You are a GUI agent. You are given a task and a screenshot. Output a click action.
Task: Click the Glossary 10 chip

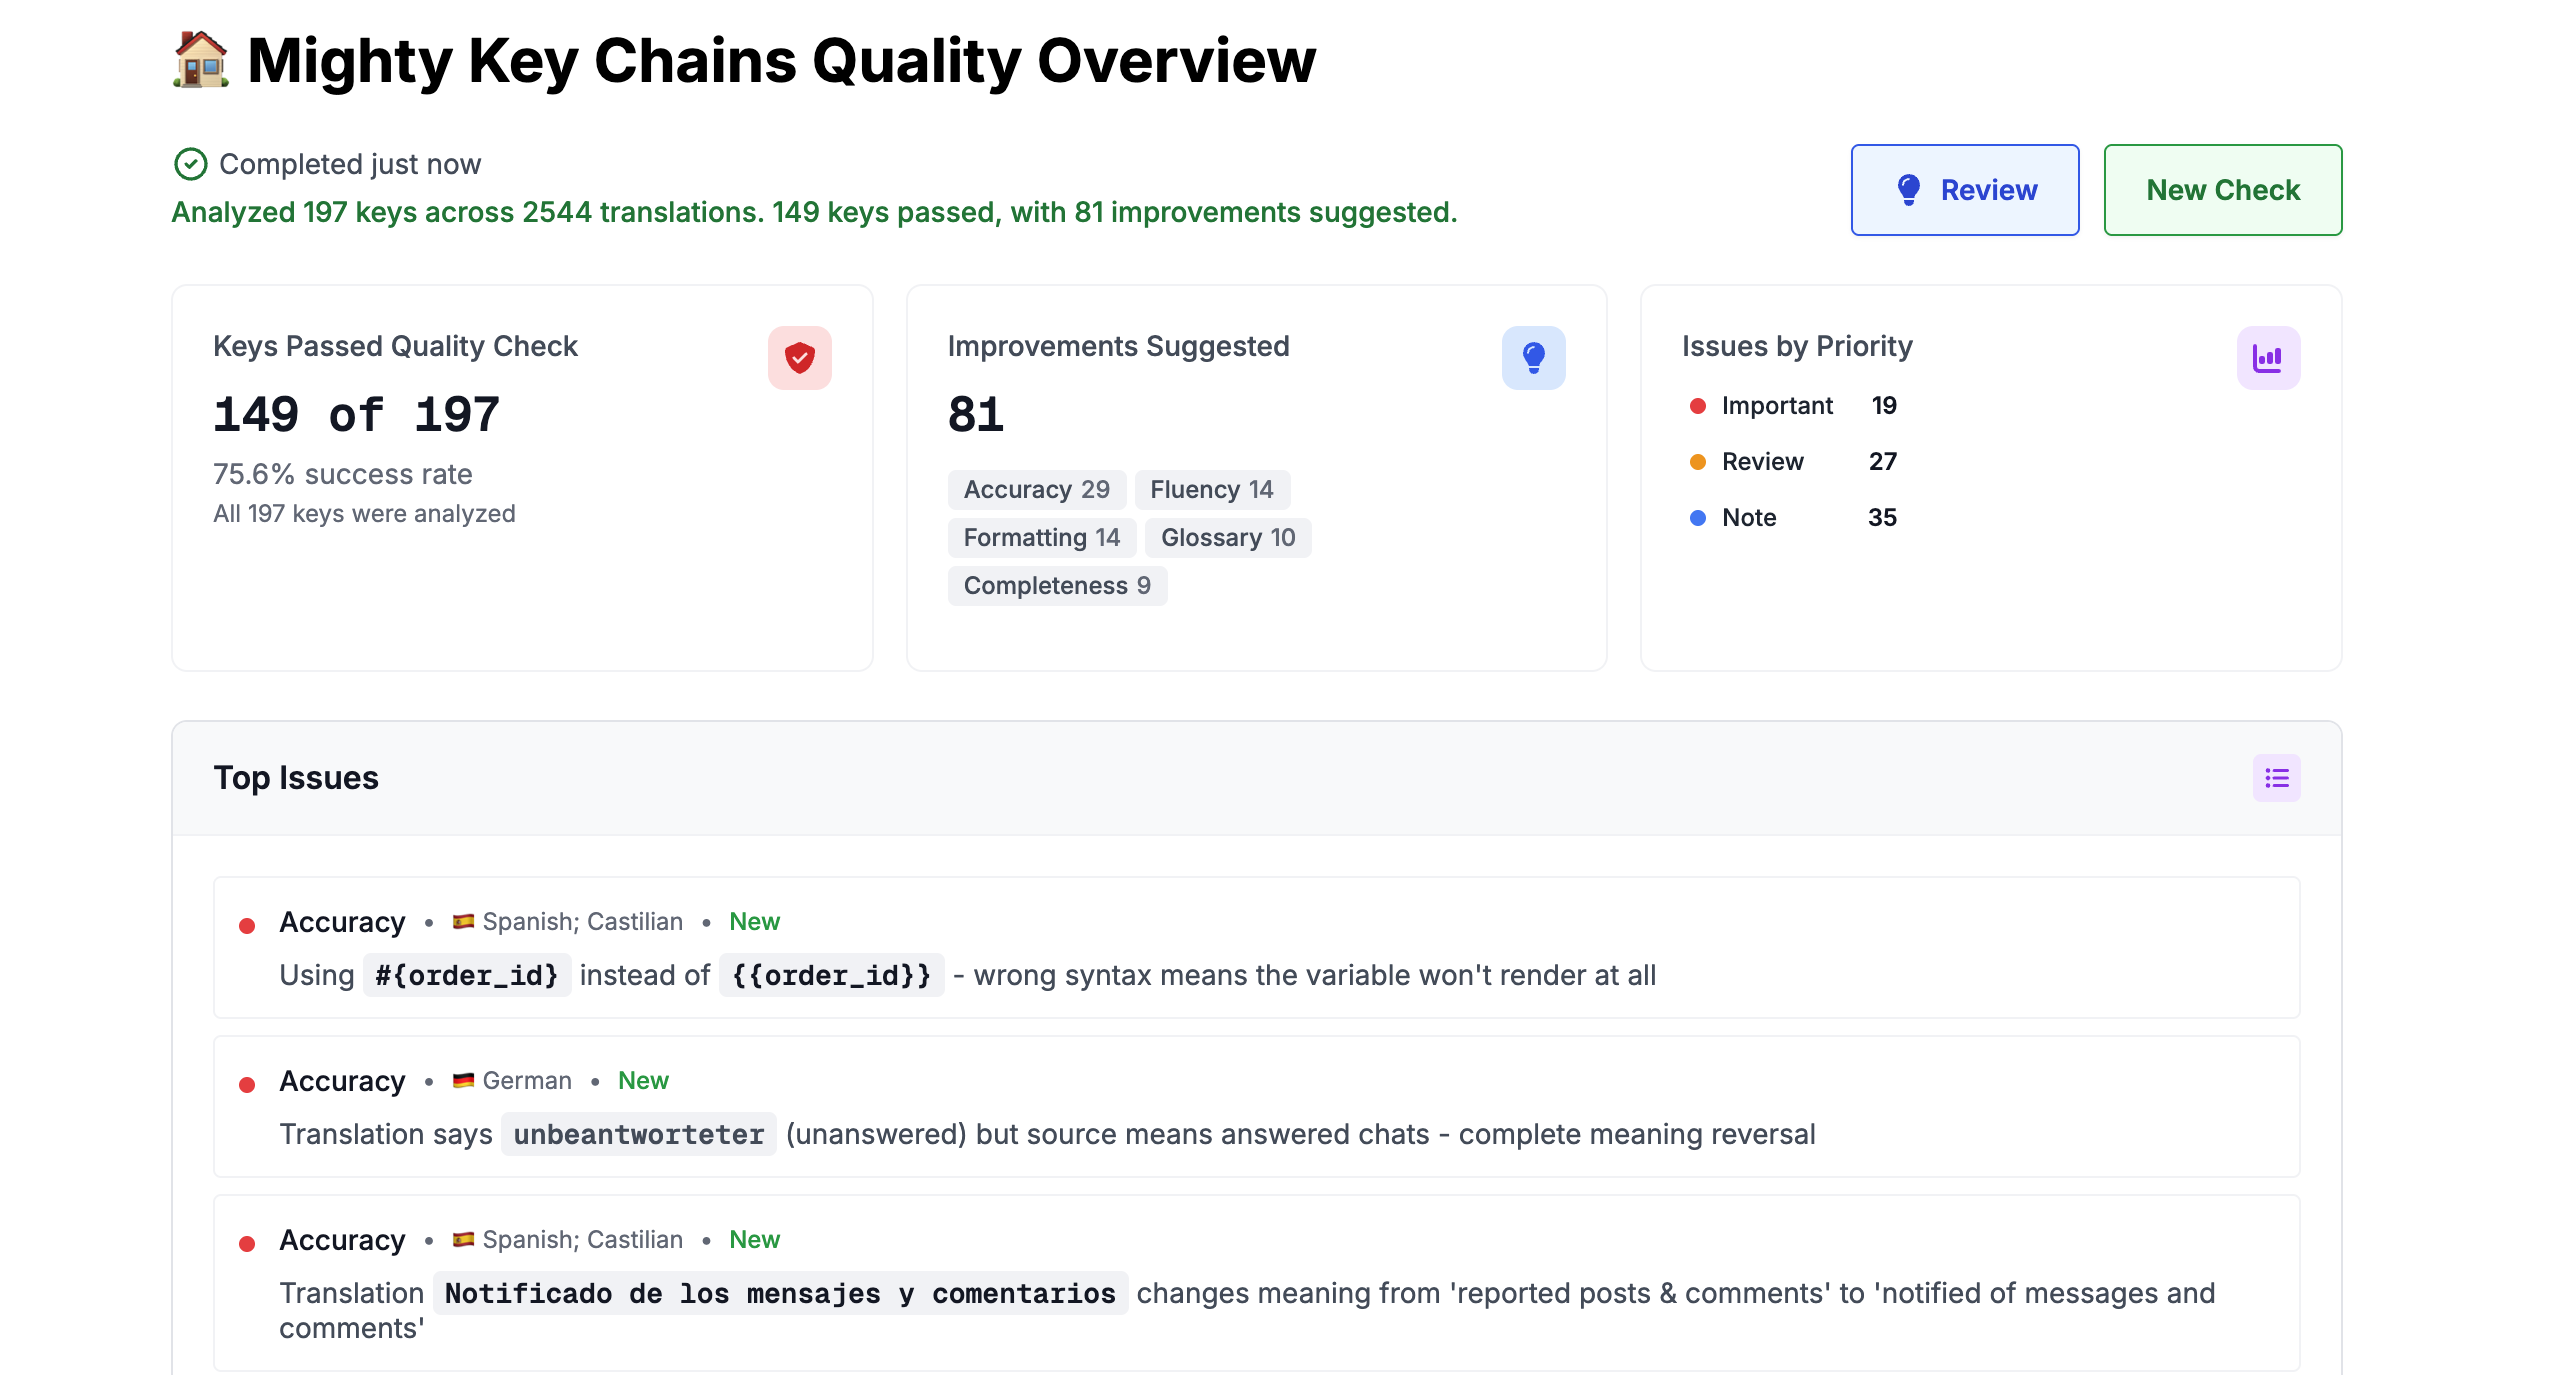pyautogui.click(x=1228, y=537)
